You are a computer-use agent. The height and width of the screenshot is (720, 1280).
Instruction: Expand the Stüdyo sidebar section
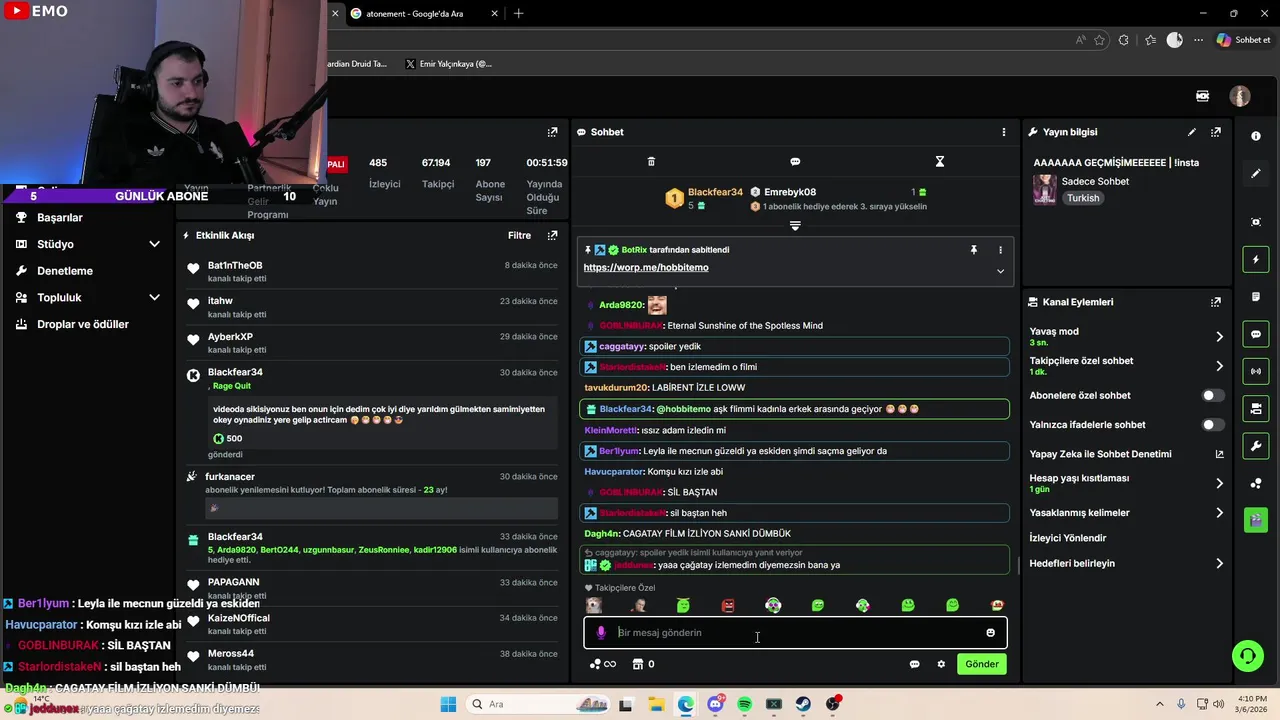(154, 244)
